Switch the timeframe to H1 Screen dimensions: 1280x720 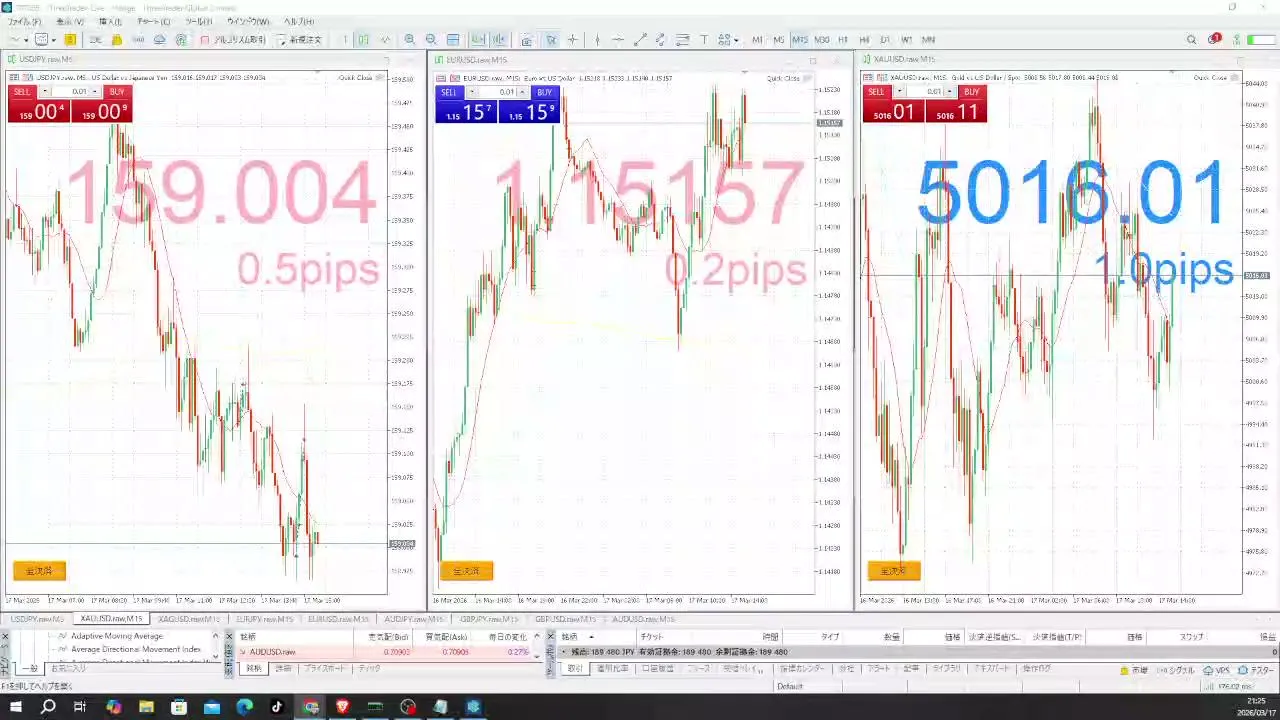(x=843, y=40)
